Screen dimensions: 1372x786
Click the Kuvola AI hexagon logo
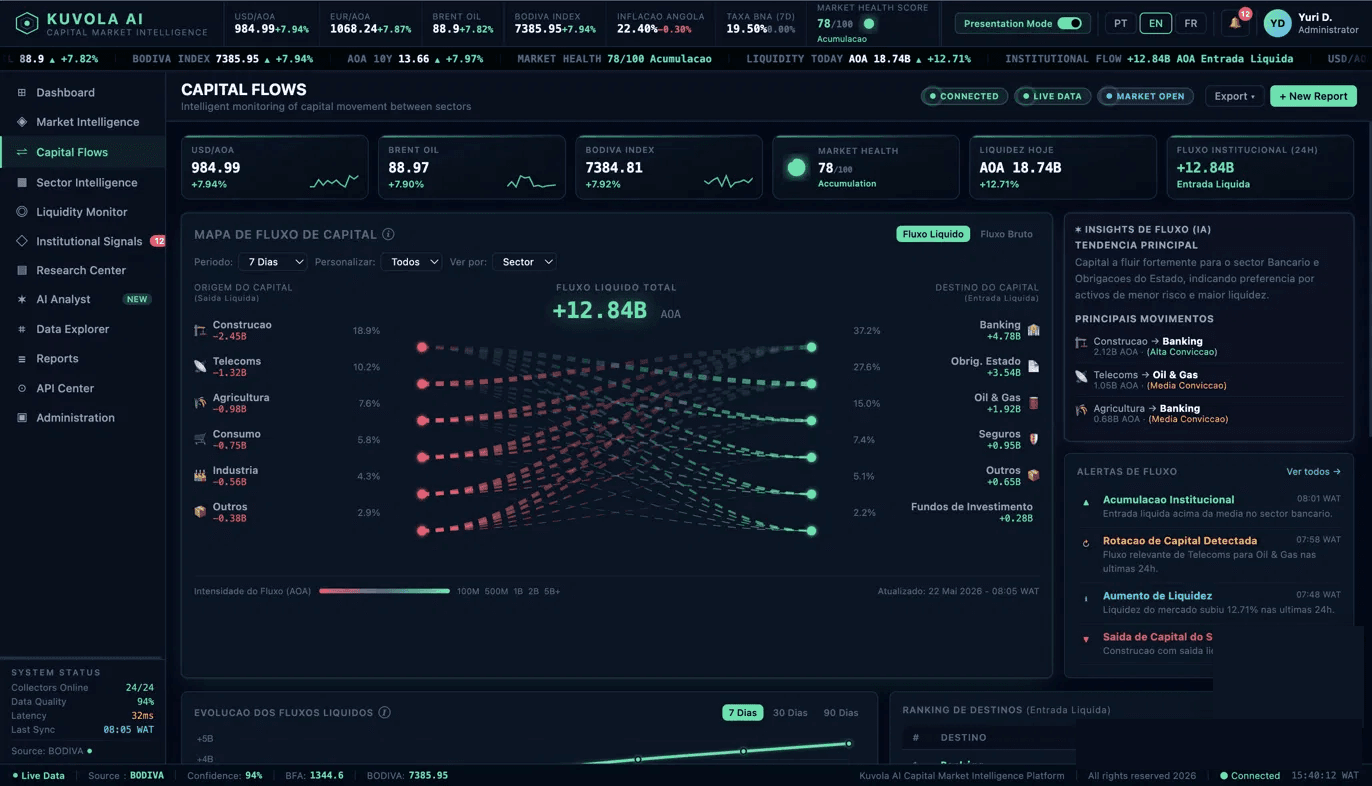(x=27, y=23)
